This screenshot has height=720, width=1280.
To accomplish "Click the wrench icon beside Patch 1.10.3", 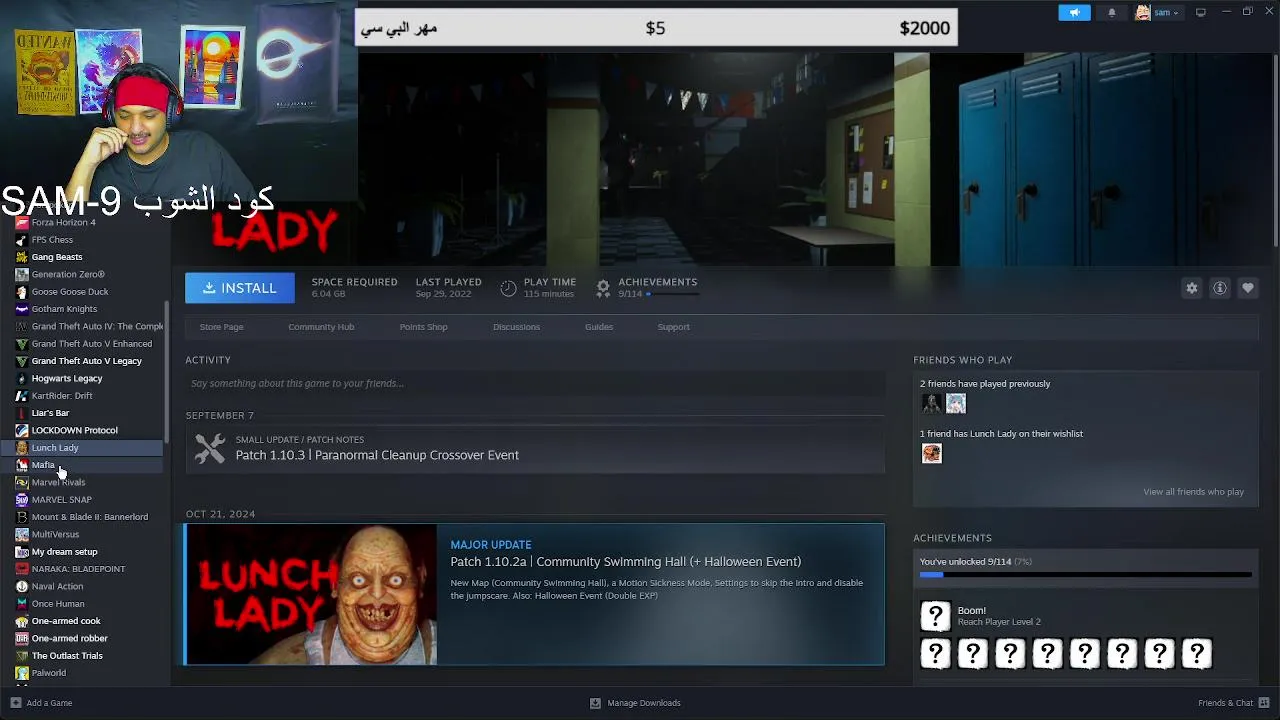I will (x=210, y=448).
